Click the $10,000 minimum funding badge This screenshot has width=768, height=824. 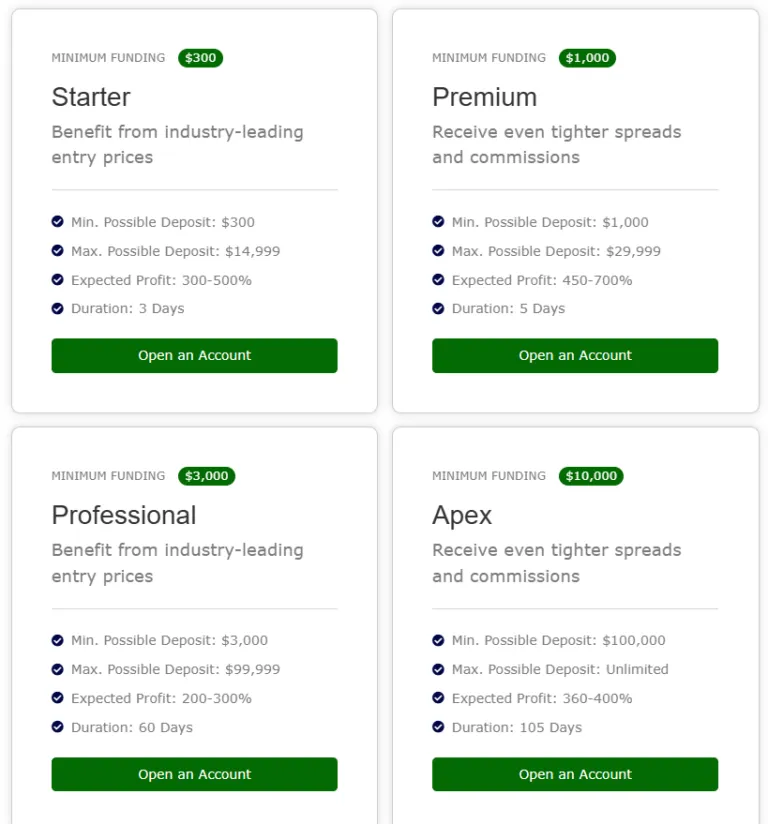pos(591,476)
